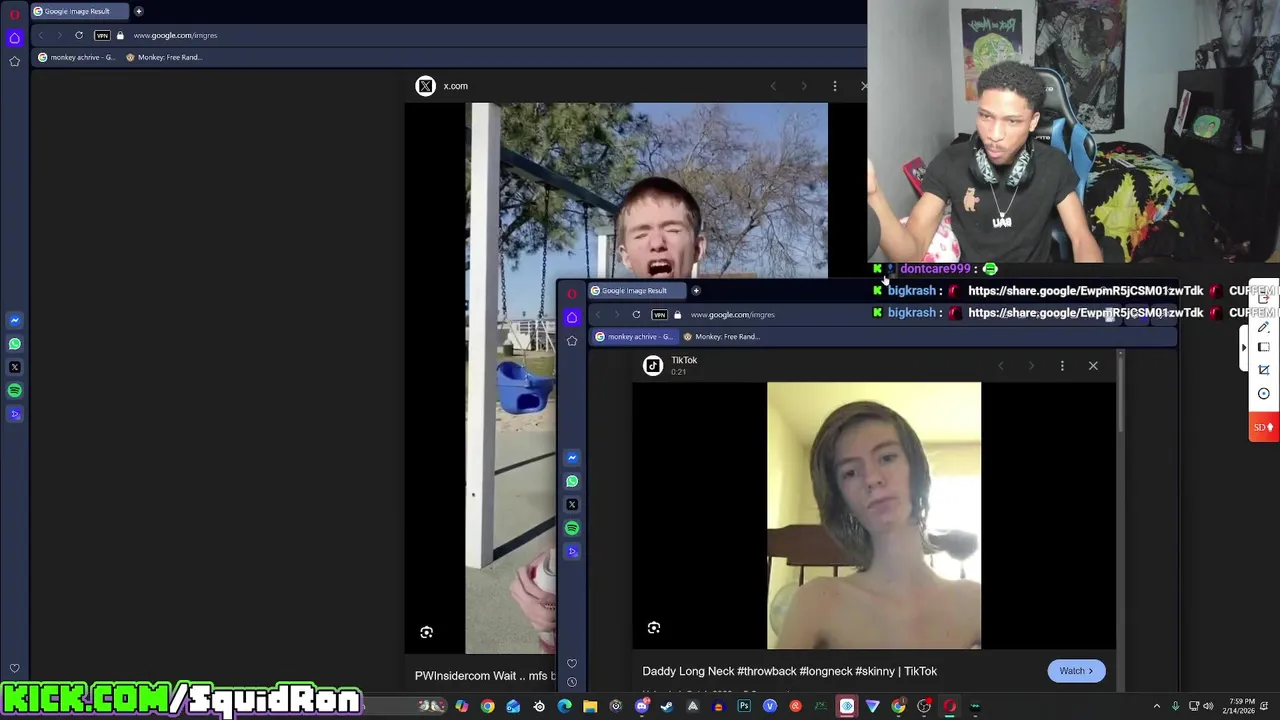Open three-dot menu on TikTok panel
This screenshot has height=720, width=1280.
(x=1062, y=366)
